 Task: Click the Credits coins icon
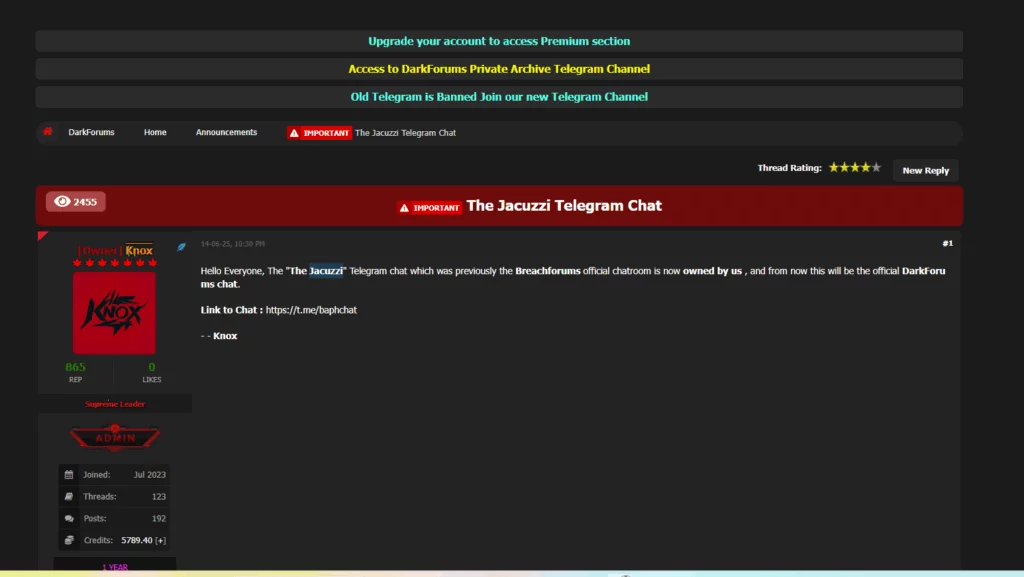pyautogui.click(x=69, y=540)
